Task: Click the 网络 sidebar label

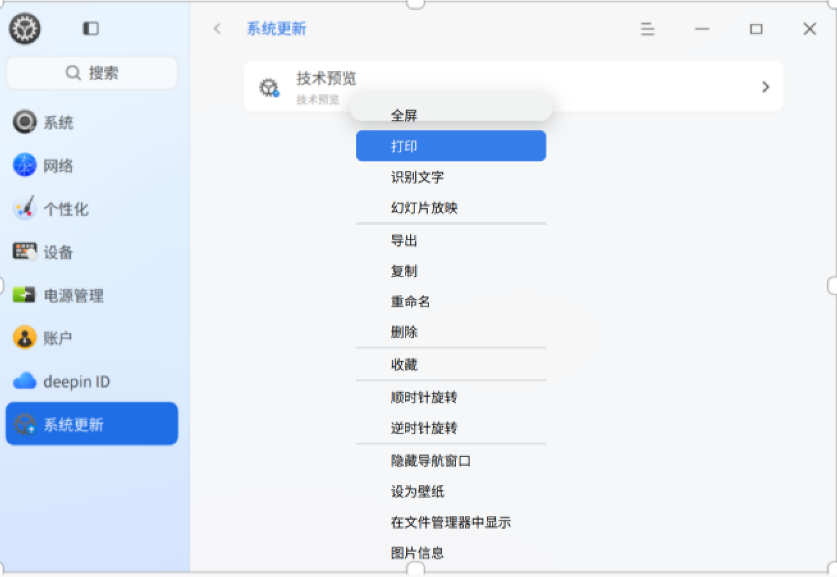Action: [x=58, y=166]
